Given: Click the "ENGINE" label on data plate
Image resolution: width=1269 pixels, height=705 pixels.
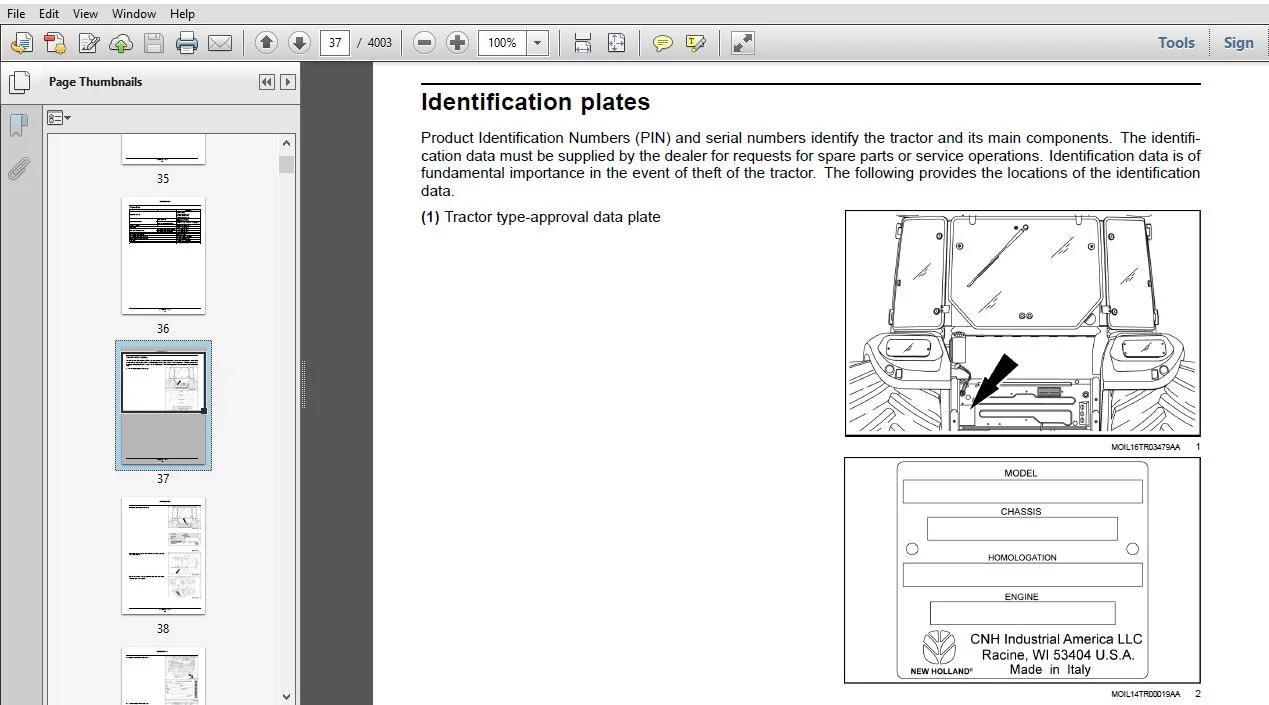Looking at the screenshot, I should (1022, 597).
